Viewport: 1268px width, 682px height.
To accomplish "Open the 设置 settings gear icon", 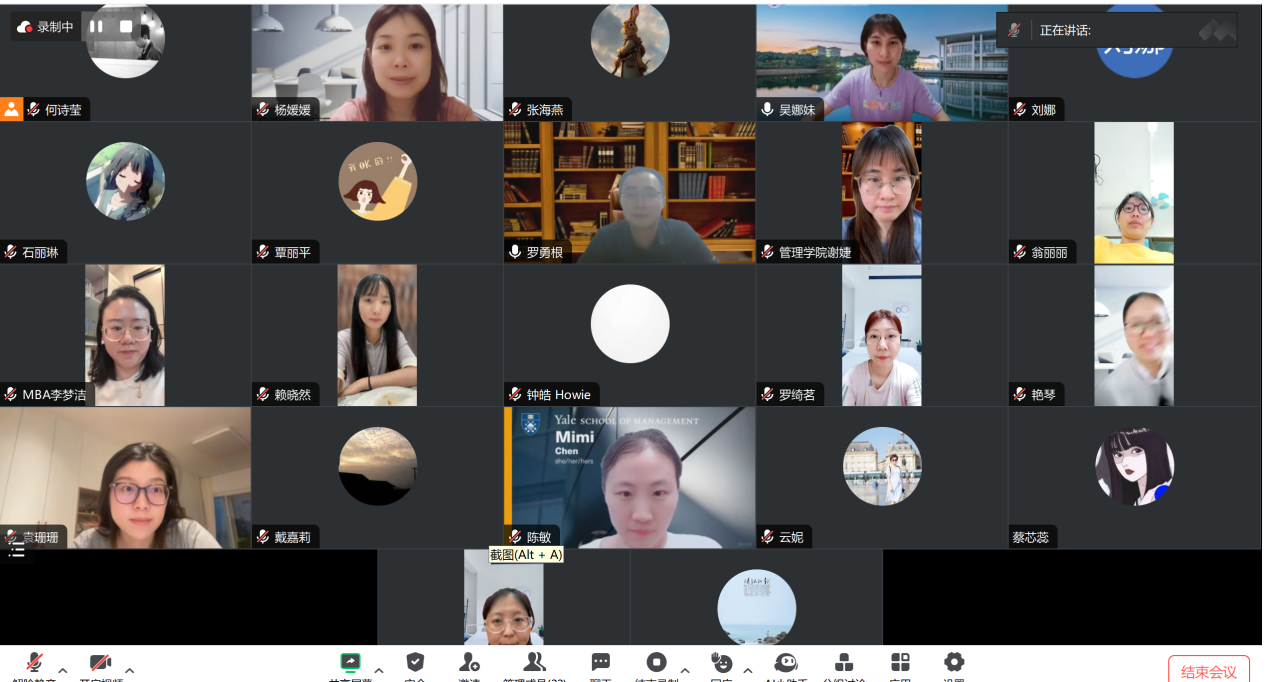I will tap(954, 662).
